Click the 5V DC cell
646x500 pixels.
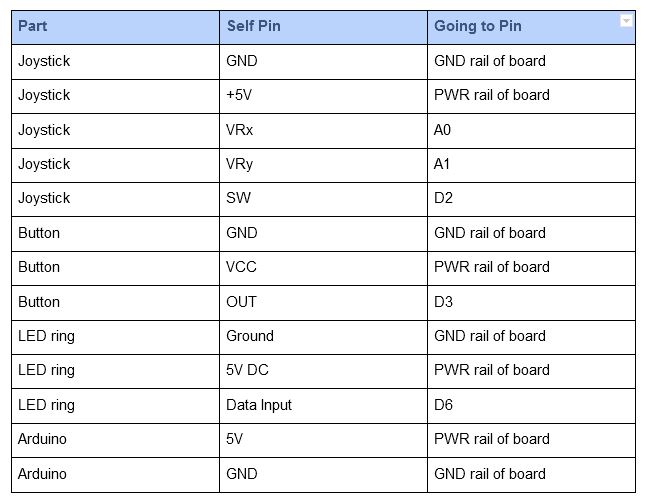(248, 370)
